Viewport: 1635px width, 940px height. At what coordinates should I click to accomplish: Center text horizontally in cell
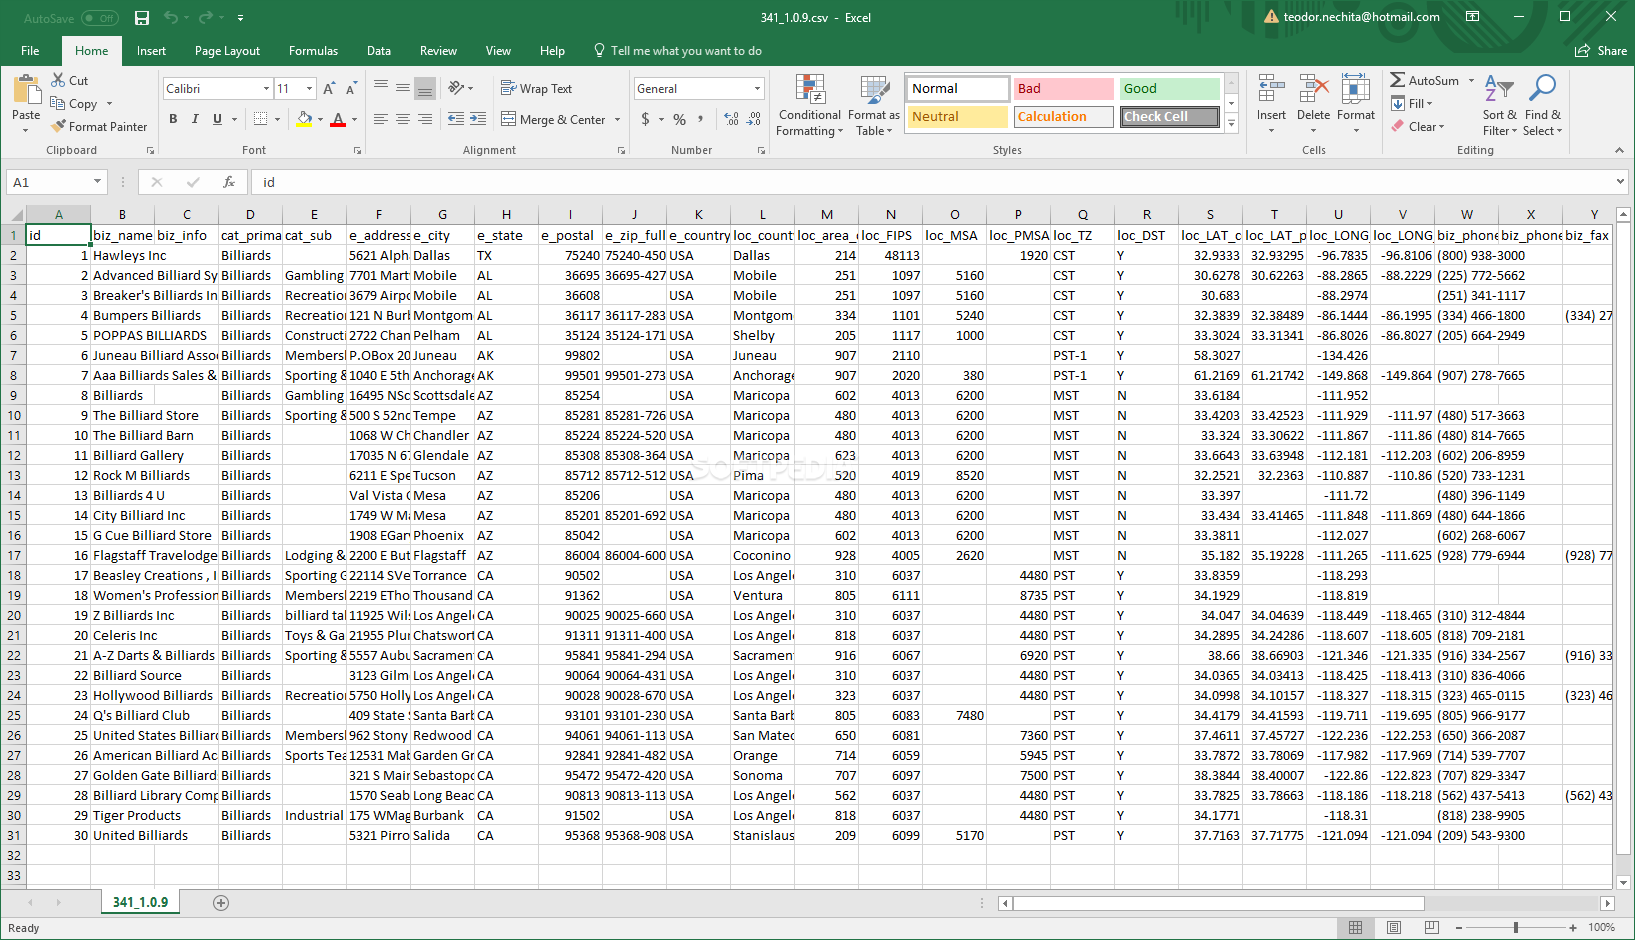click(x=403, y=119)
